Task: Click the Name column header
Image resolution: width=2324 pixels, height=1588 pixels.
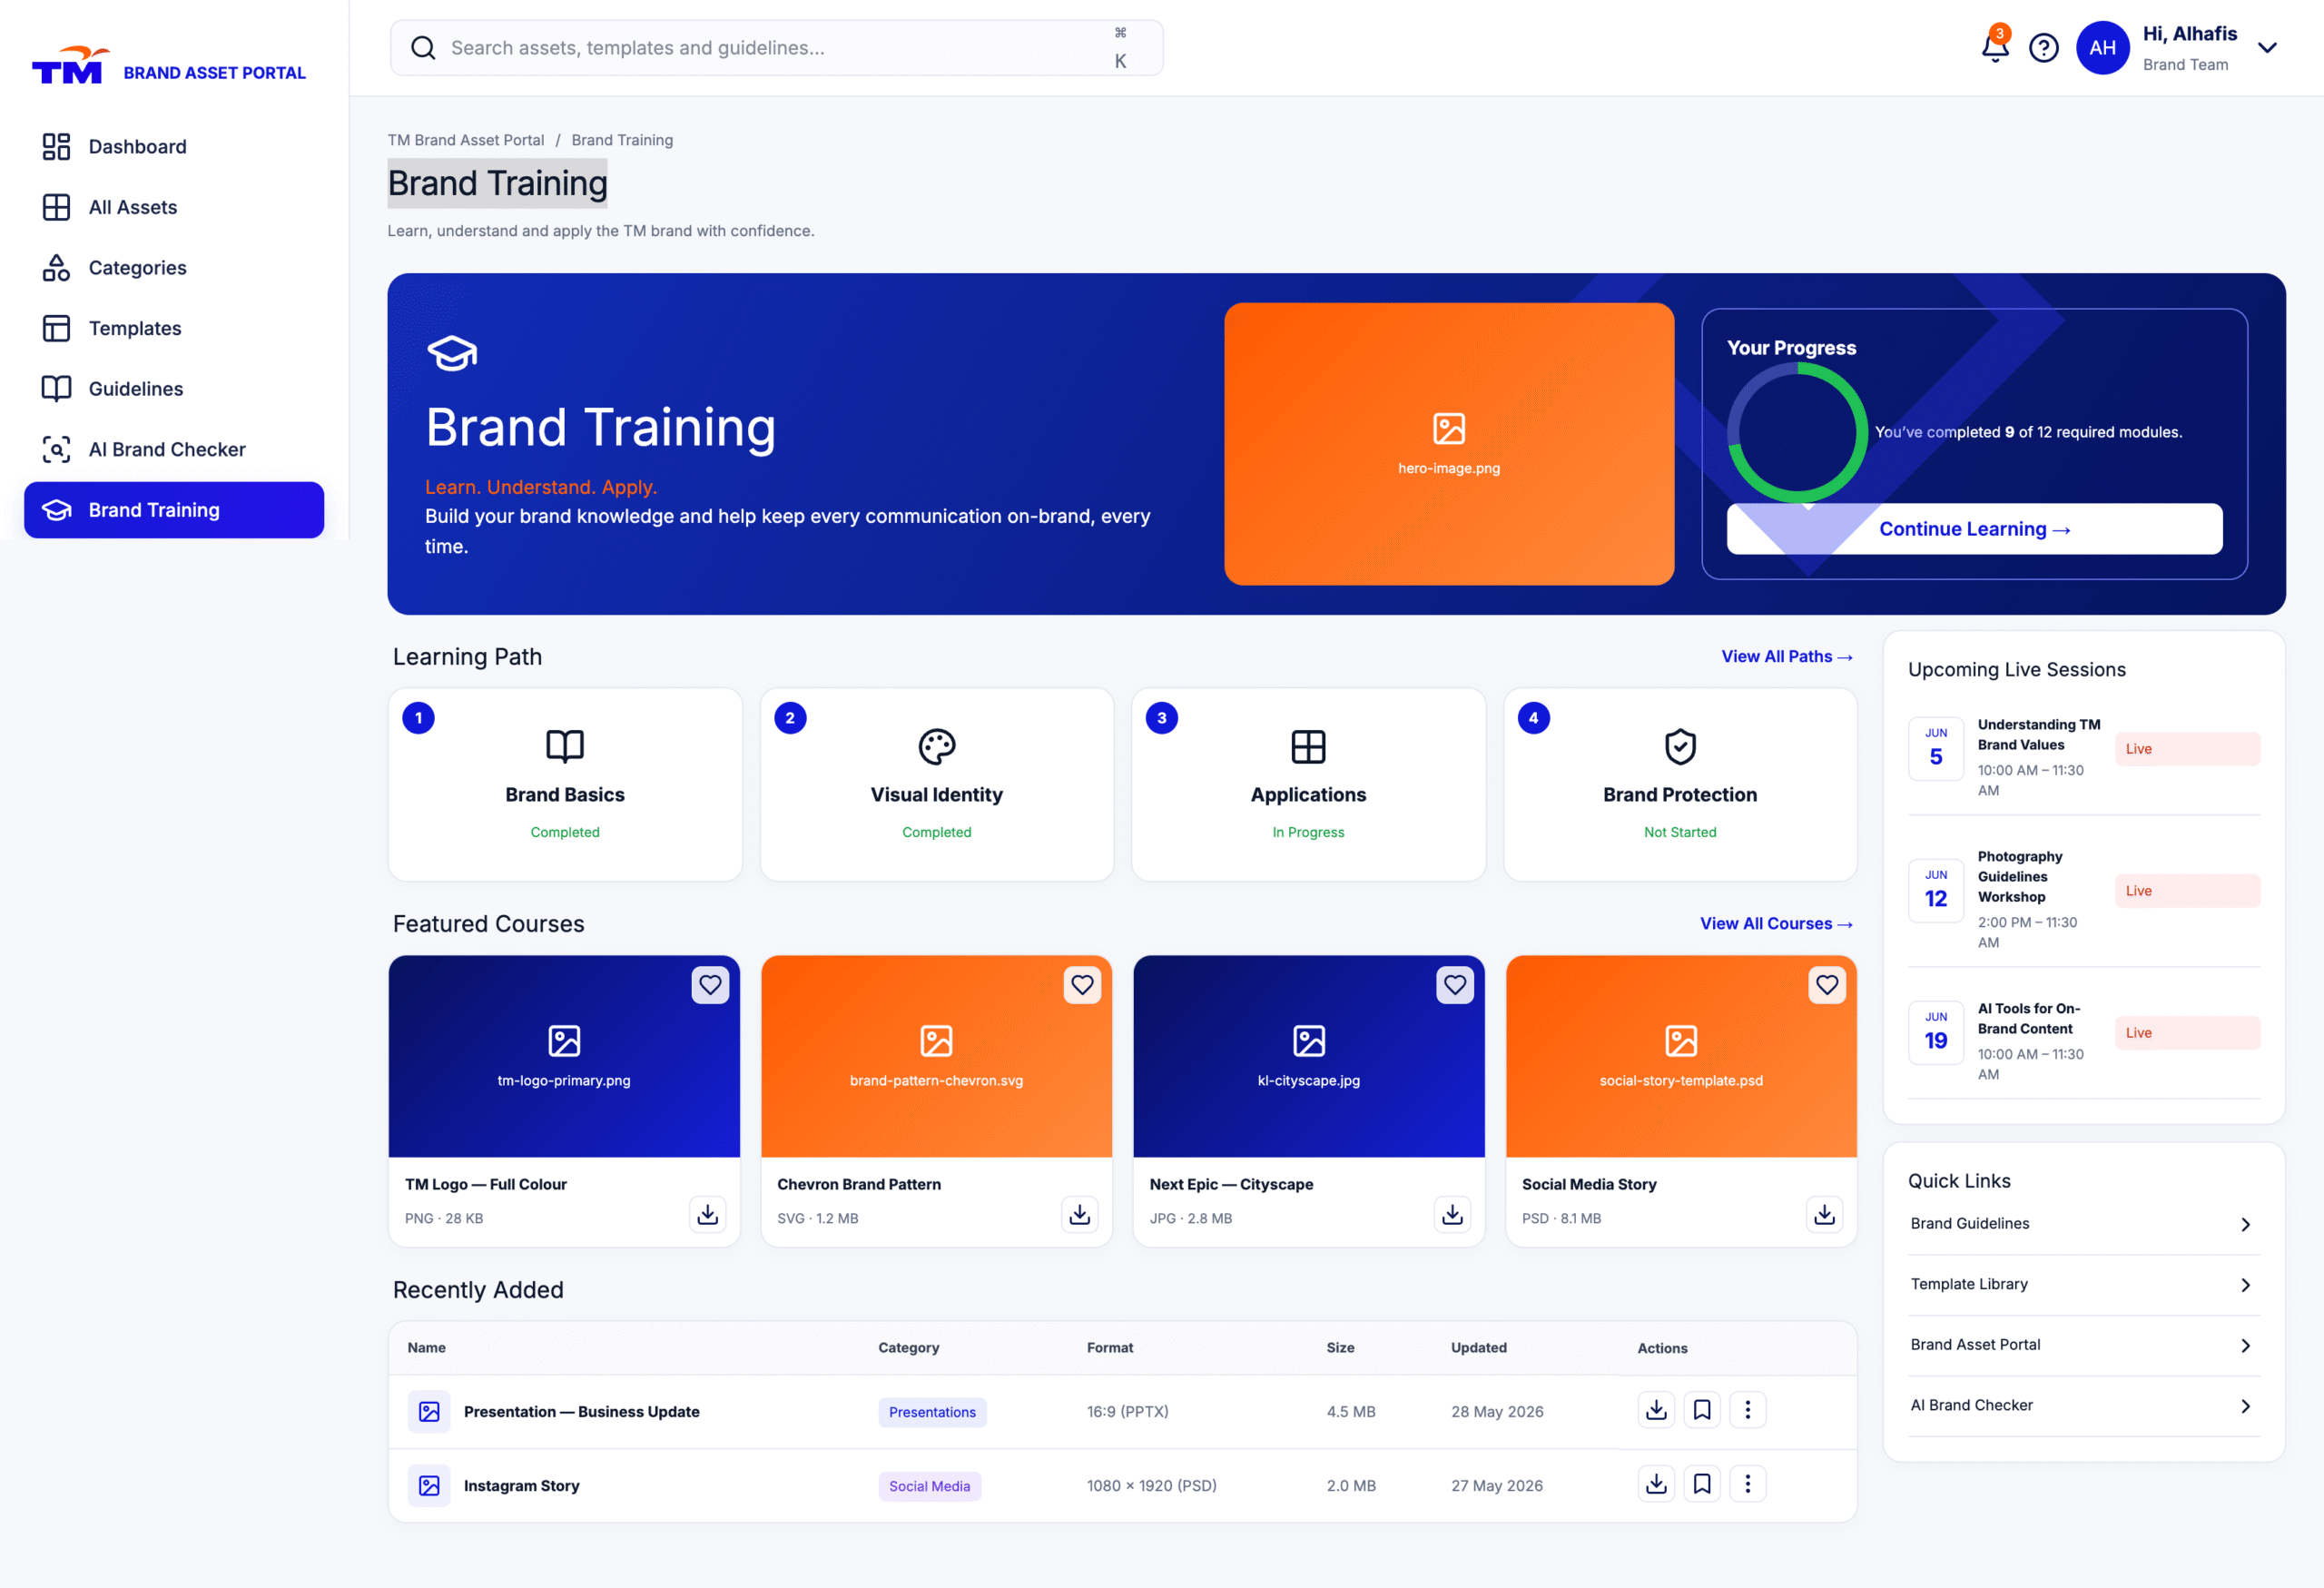Action: tap(427, 1348)
